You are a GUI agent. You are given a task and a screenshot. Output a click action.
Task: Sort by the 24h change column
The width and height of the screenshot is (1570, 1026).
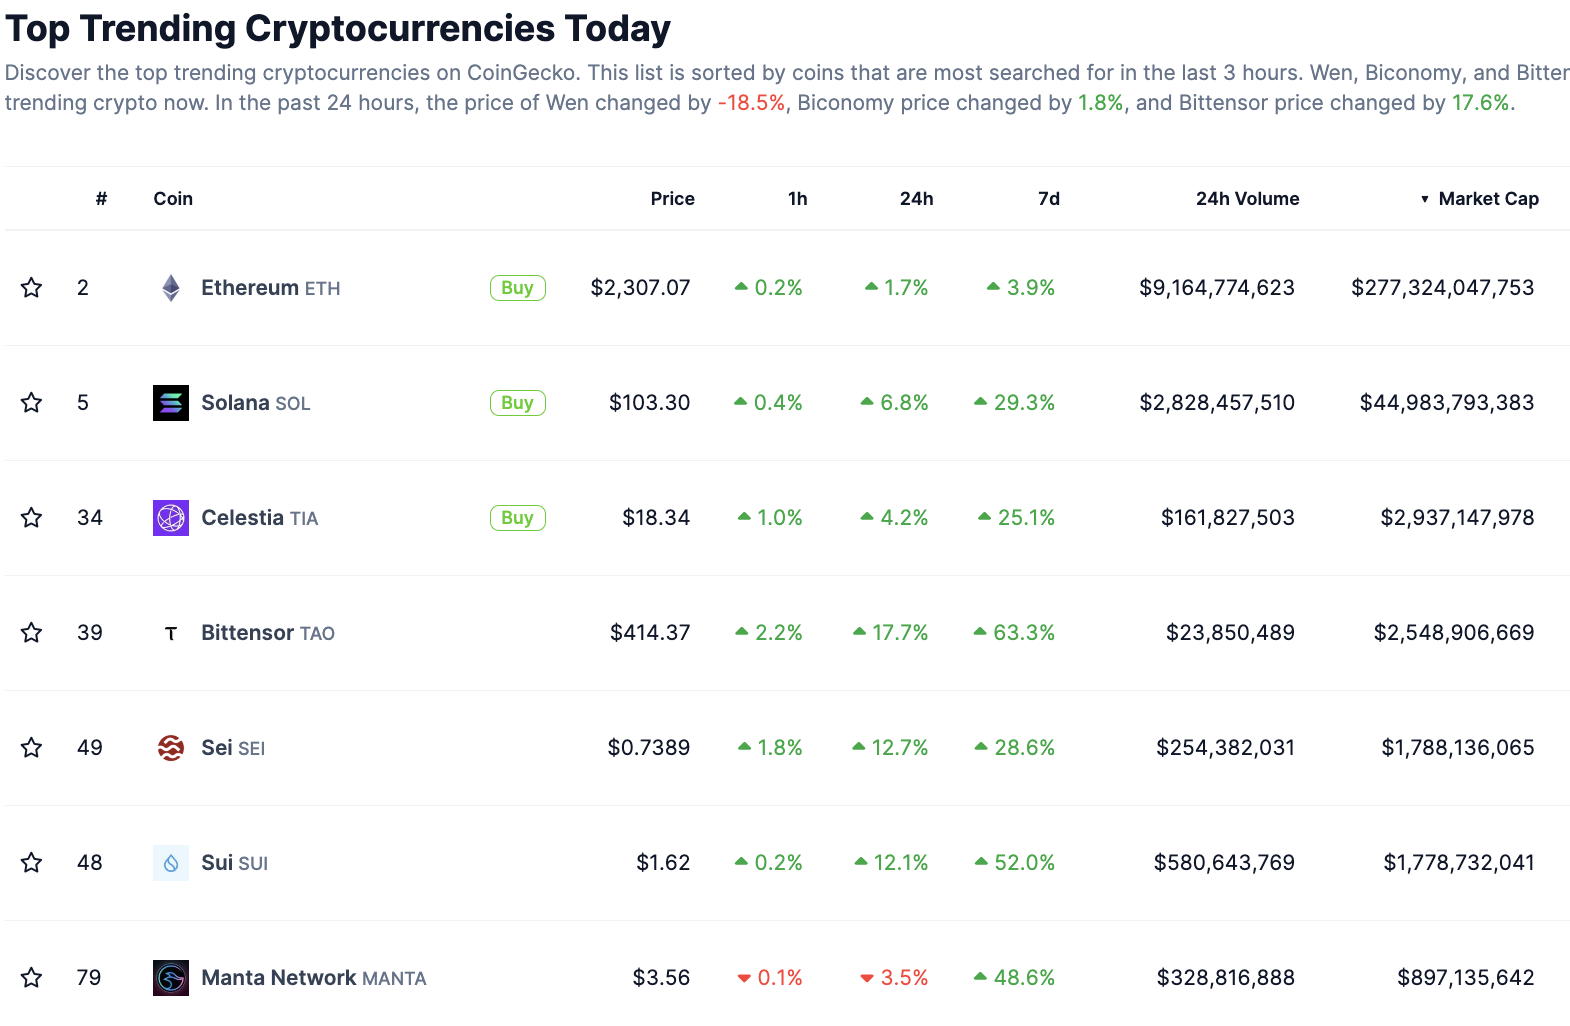pyautogui.click(x=916, y=199)
